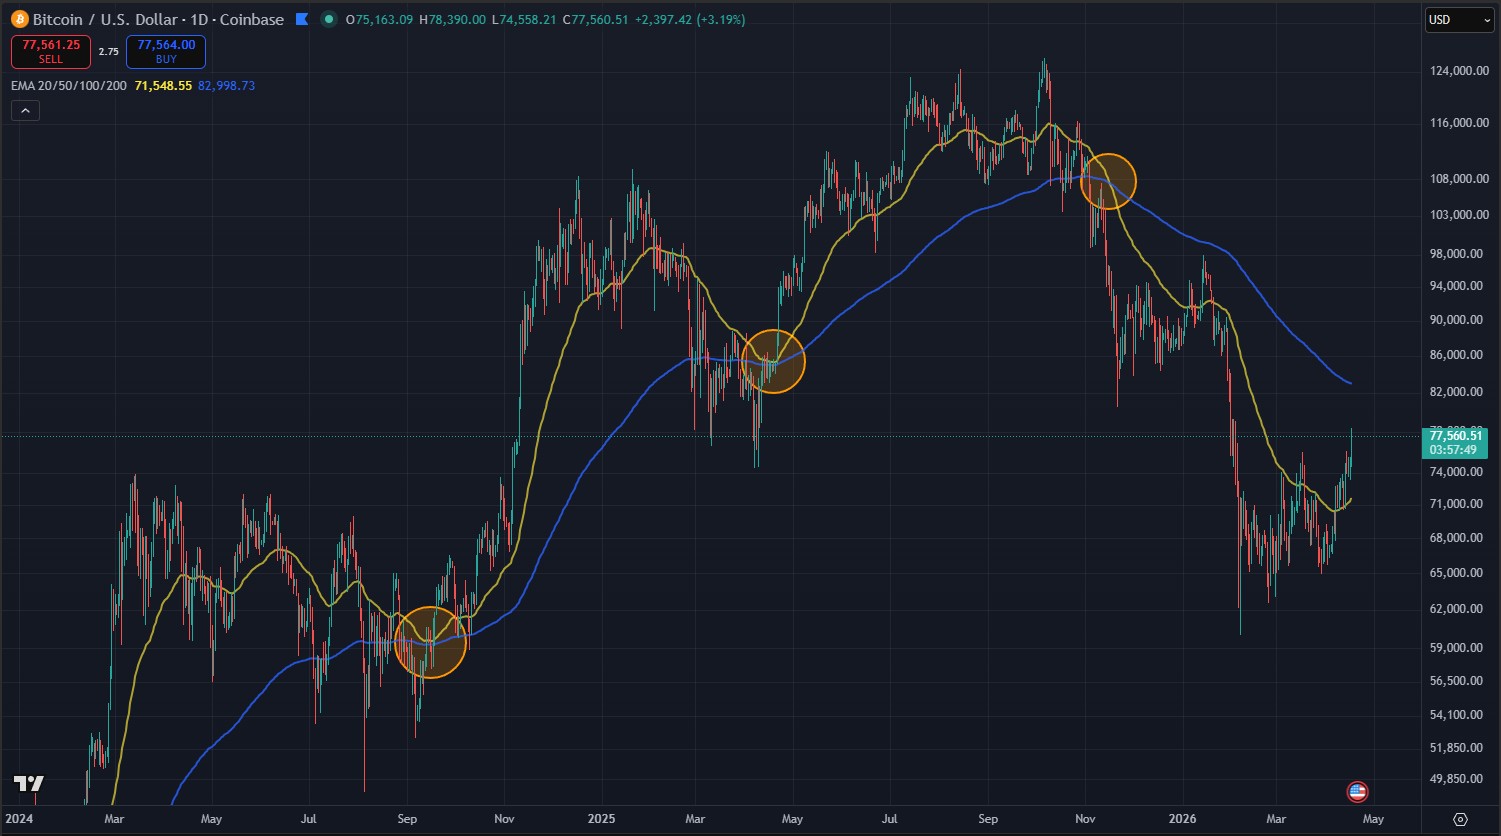
Task: Click the low price L74,558.21
Action: [x=522, y=19]
